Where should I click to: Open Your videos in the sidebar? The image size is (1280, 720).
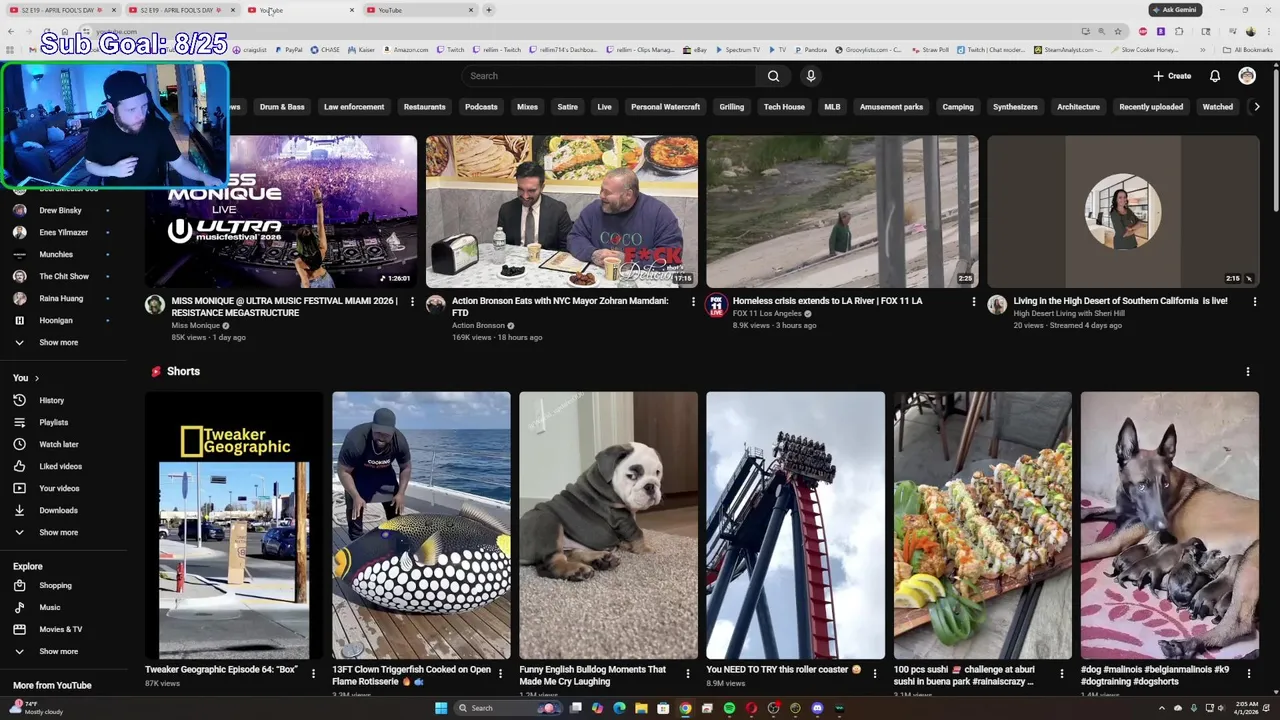pos(60,488)
